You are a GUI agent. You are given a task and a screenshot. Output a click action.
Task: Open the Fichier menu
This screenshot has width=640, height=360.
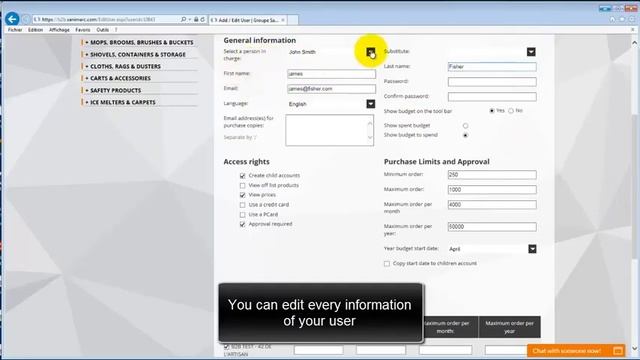(x=15, y=30)
